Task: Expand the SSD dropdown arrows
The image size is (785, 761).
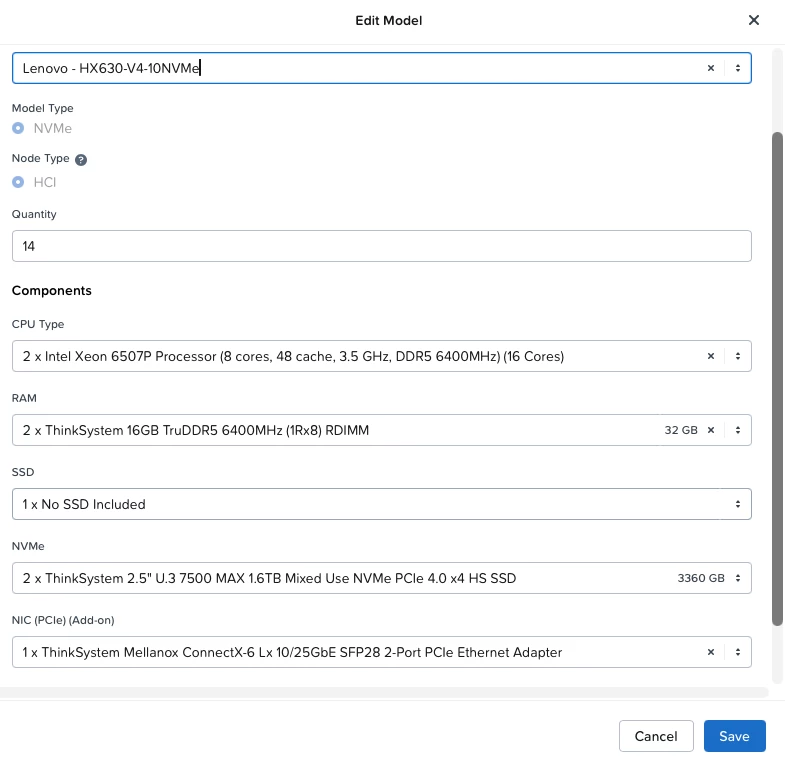Action: click(737, 504)
